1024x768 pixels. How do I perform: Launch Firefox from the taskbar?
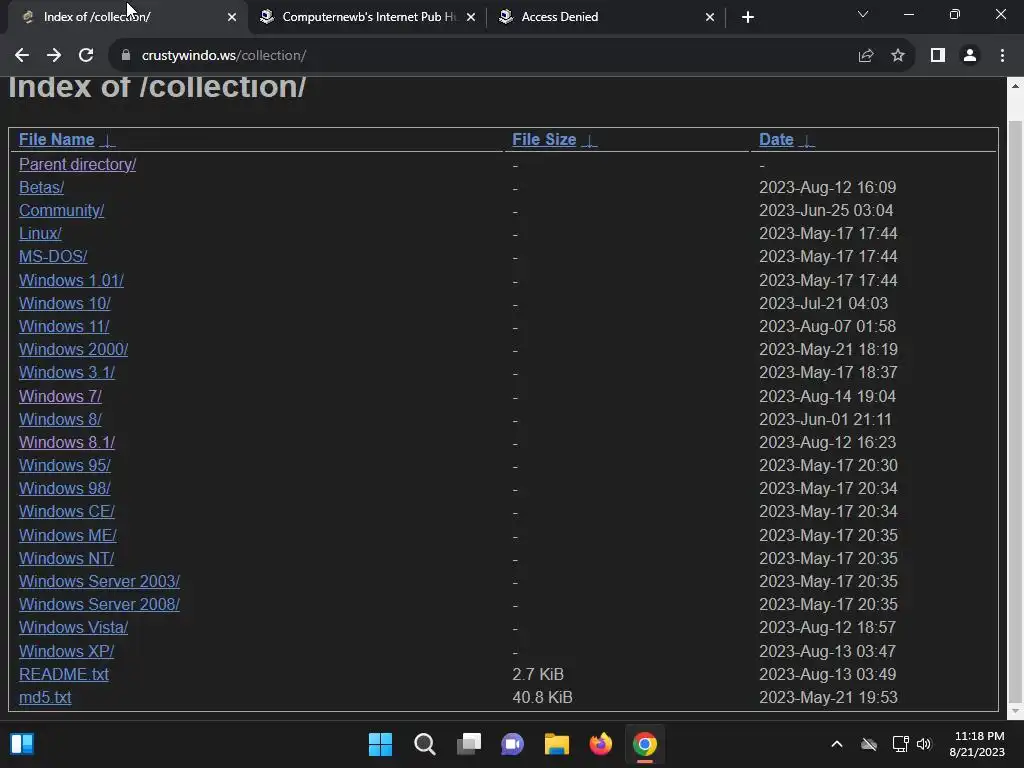[601, 744]
